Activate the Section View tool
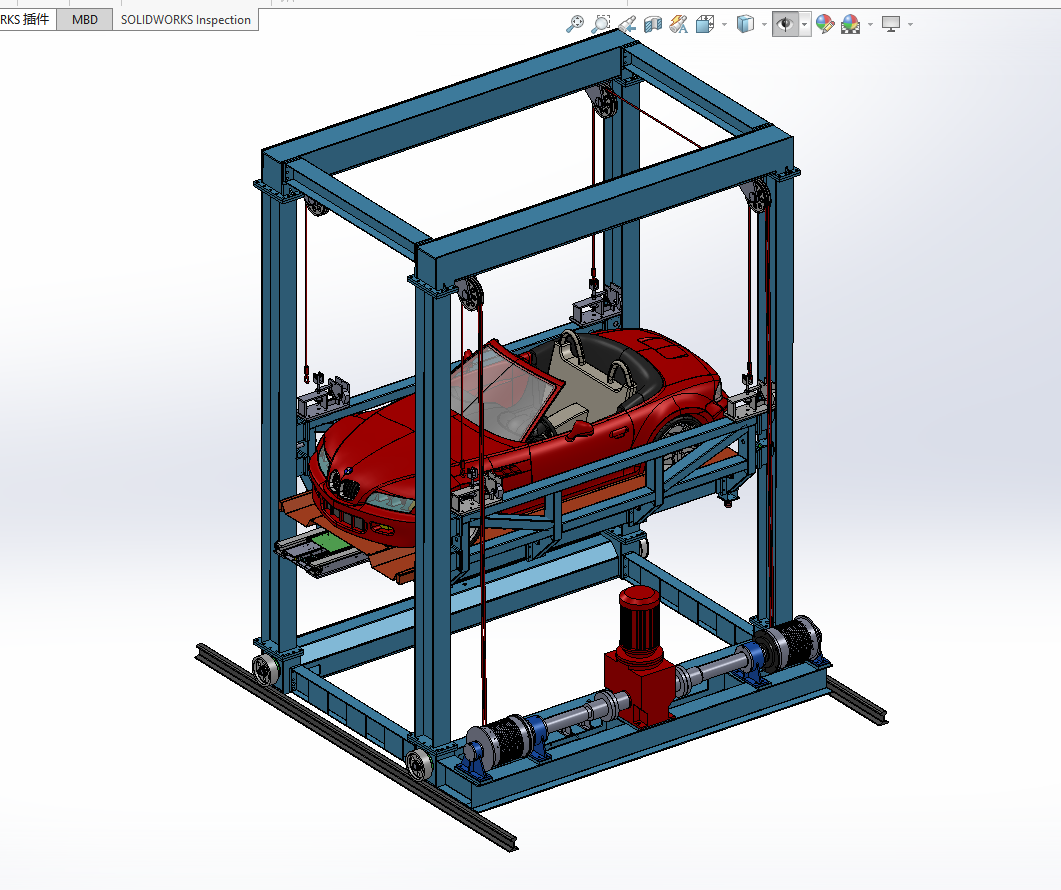The image size is (1061, 890). click(653, 24)
